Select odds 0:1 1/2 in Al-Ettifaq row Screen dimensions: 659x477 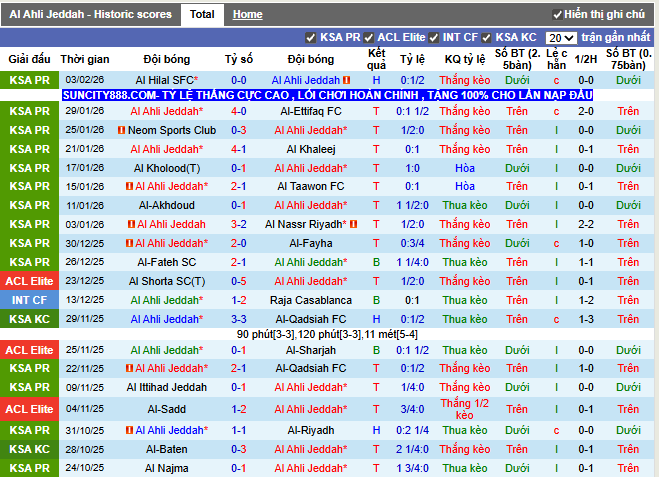[412, 111]
